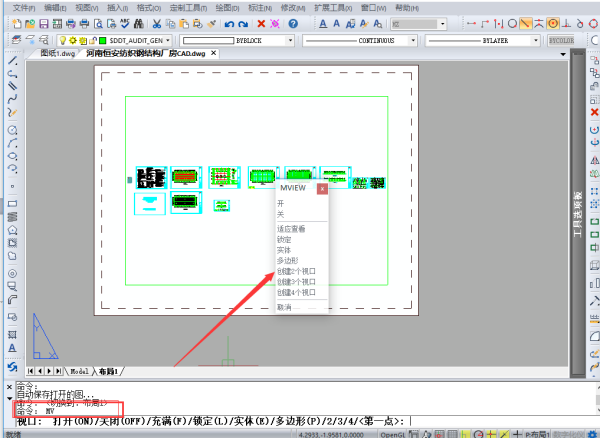The image size is (600, 438).
Task: Select the Line draw tool
Action: [x=12, y=60]
